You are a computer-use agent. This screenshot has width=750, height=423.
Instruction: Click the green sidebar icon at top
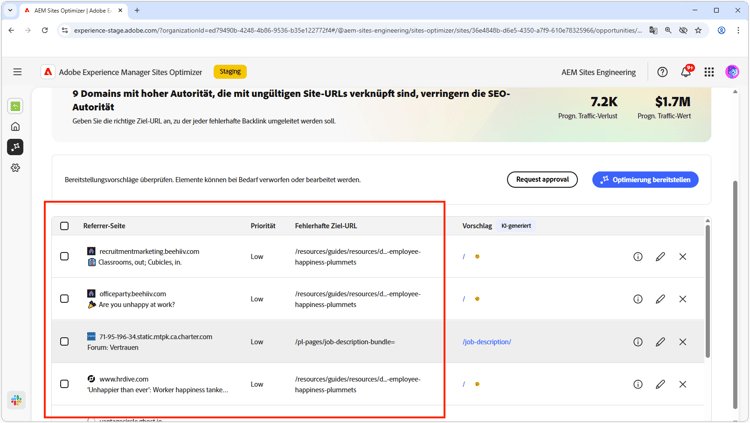pyautogui.click(x=15, y=106)
